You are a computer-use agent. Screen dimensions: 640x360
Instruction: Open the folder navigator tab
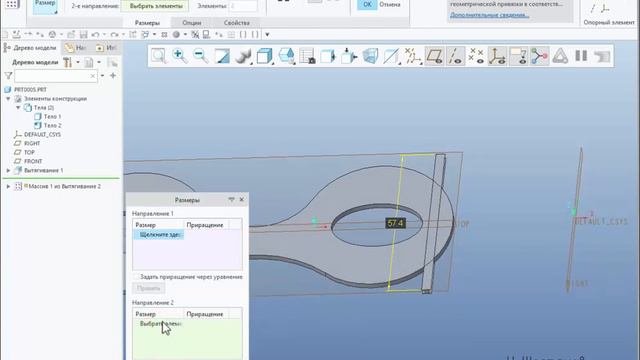click(76, 48)
